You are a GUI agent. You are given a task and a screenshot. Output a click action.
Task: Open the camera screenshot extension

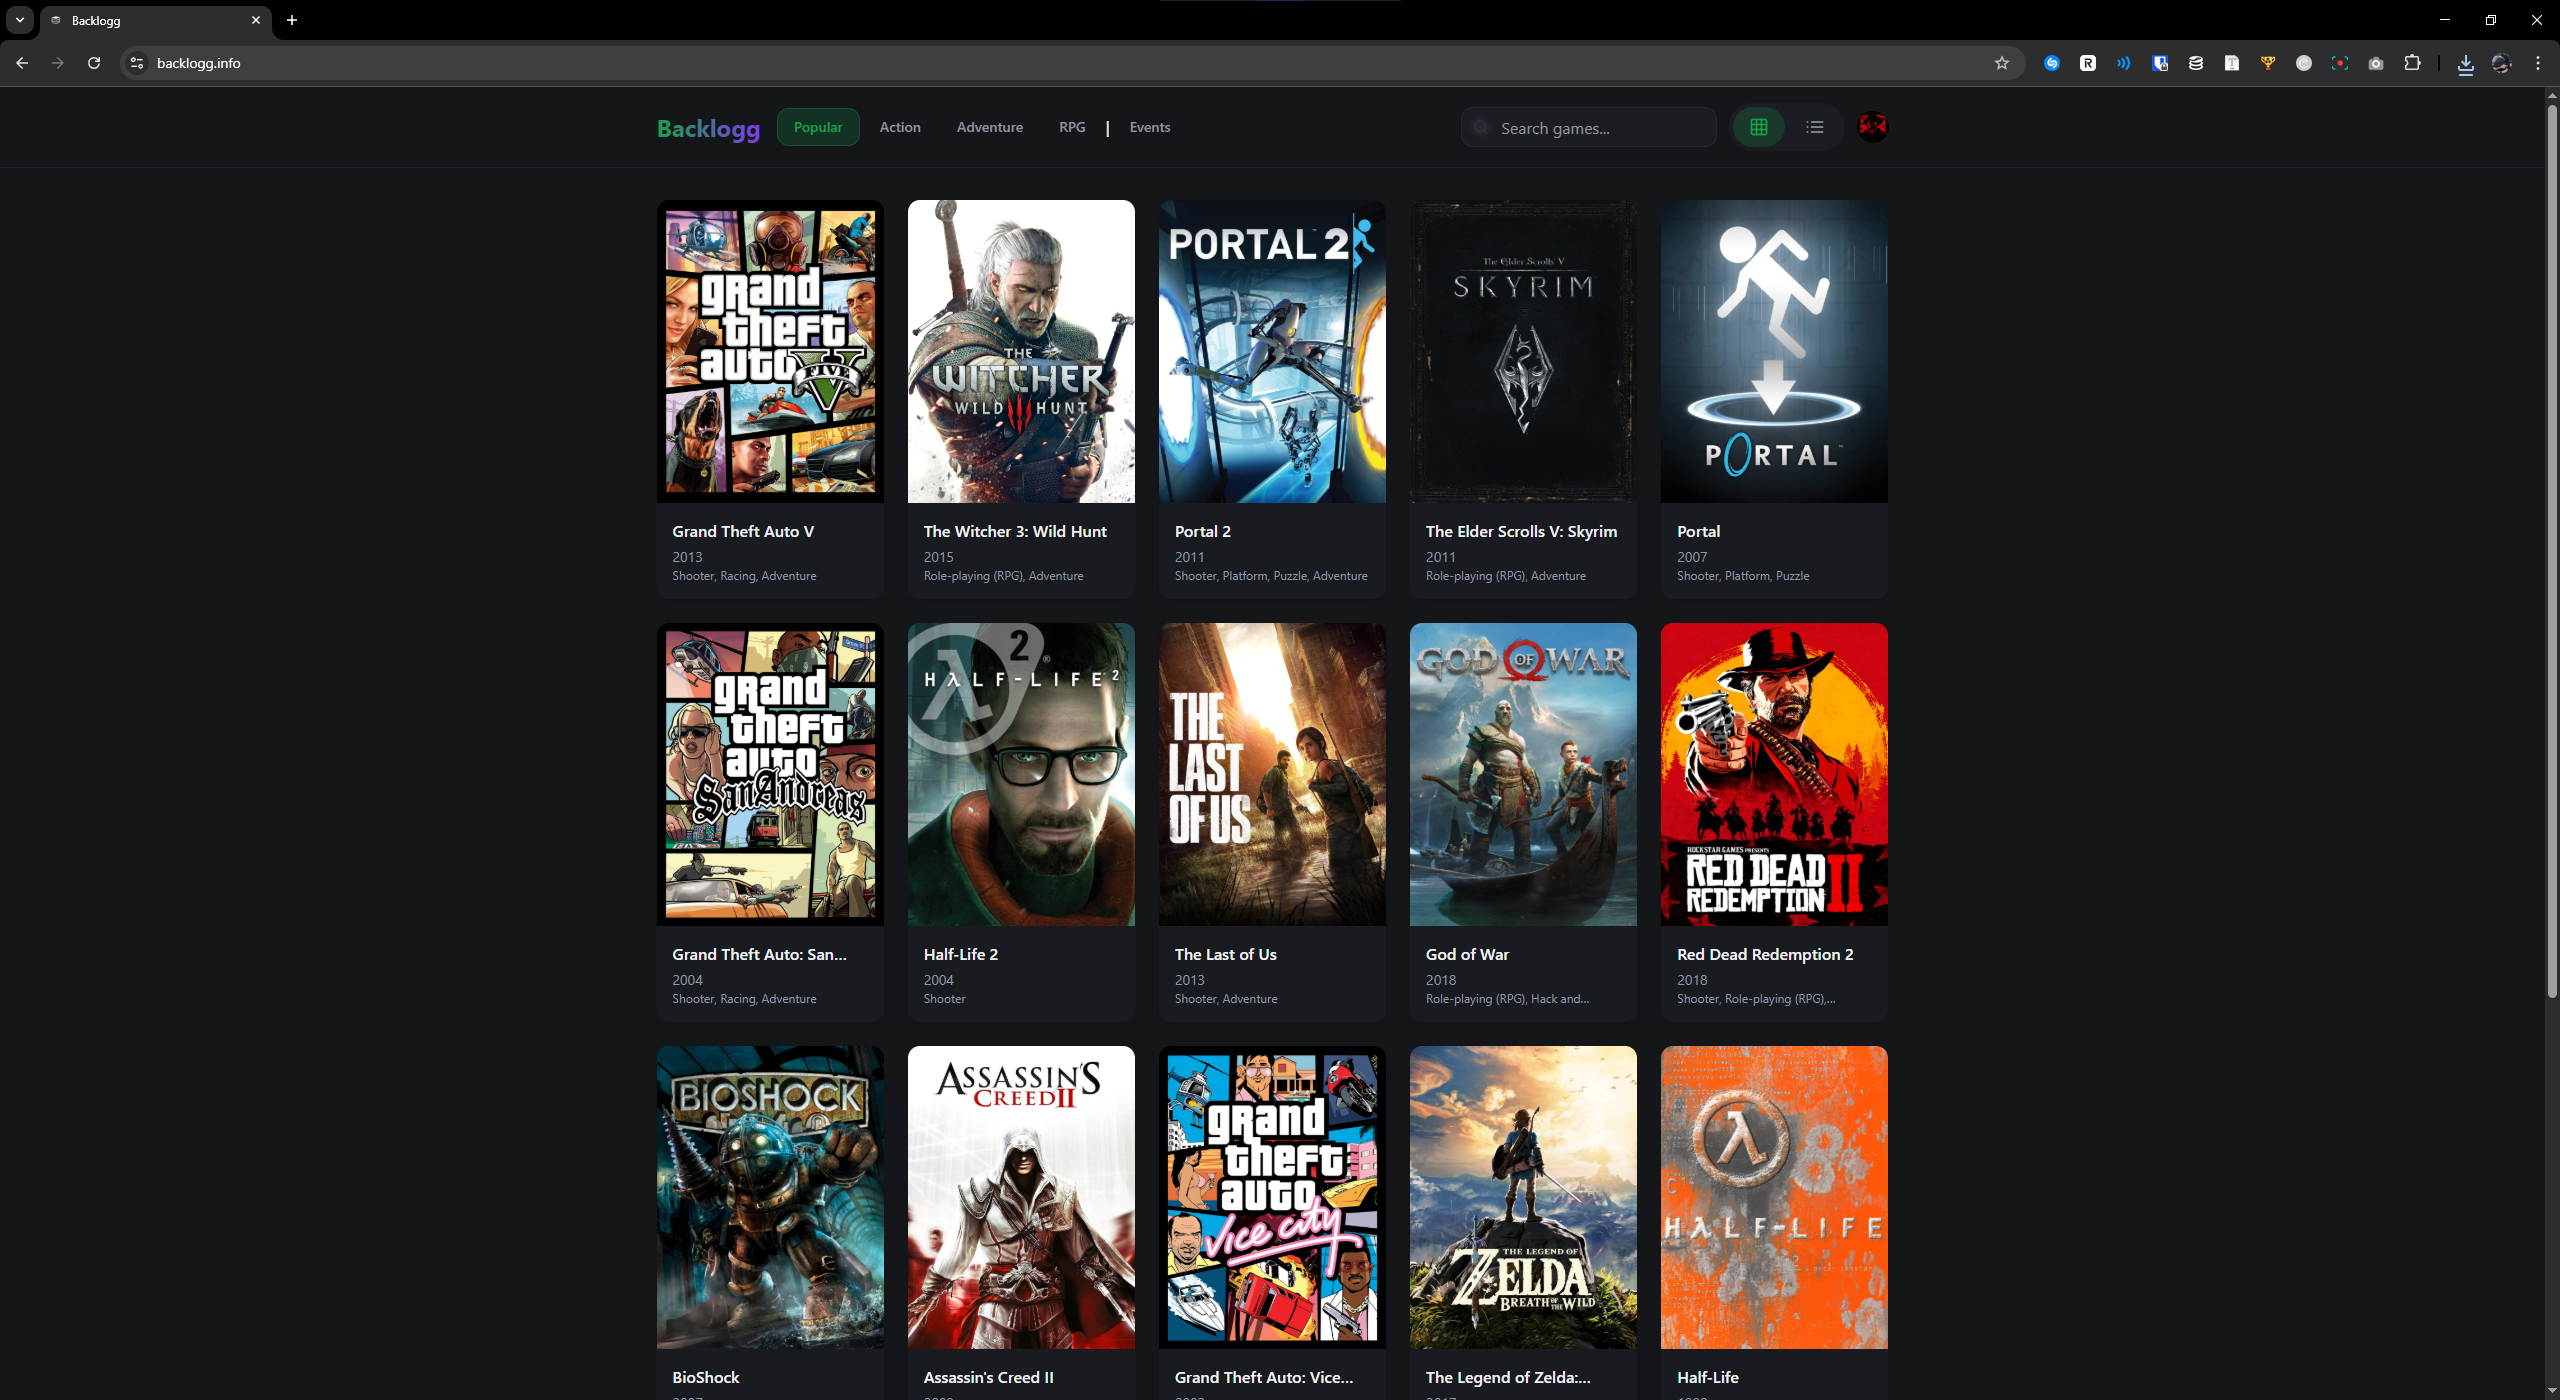(x=2375, y=63)
